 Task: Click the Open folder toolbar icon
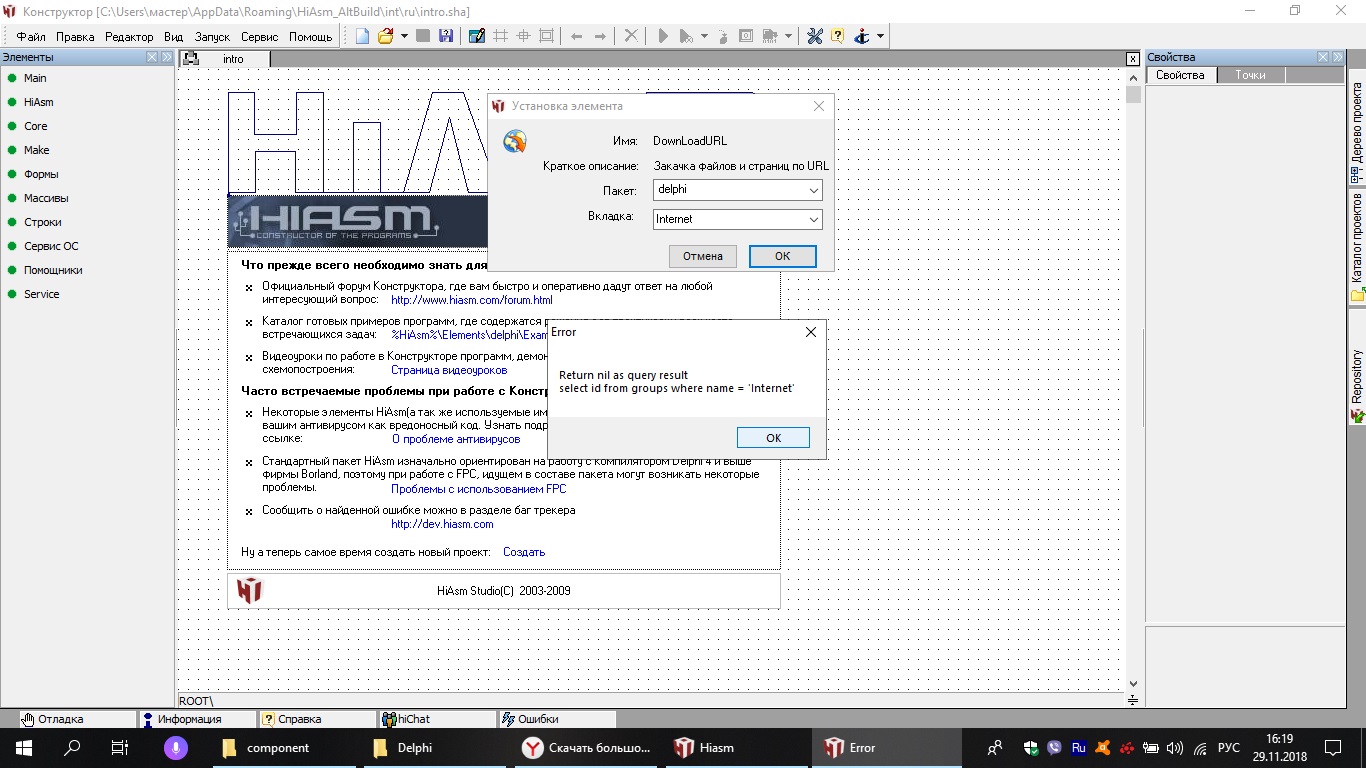point(385,36)
